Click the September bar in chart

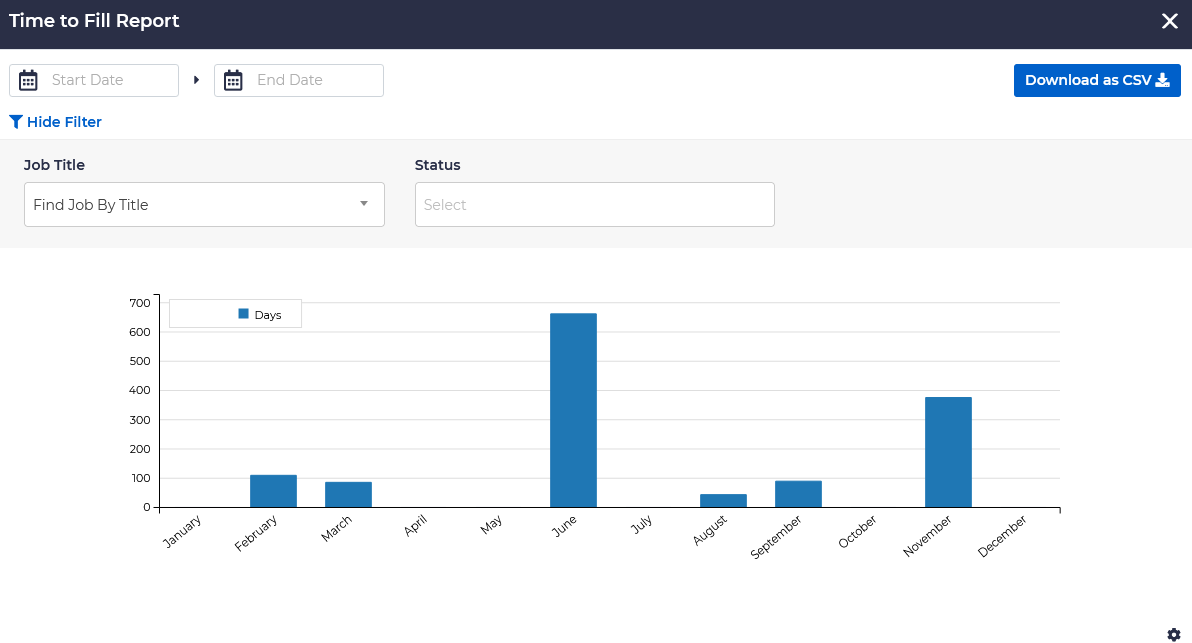[798, 494]
